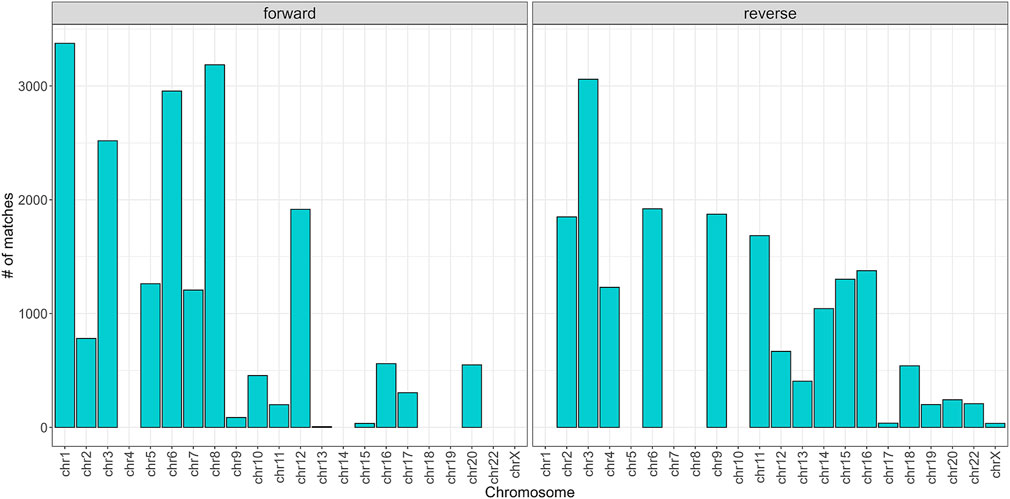Click the '3000' y-axis tick label

tap(32, 86)
